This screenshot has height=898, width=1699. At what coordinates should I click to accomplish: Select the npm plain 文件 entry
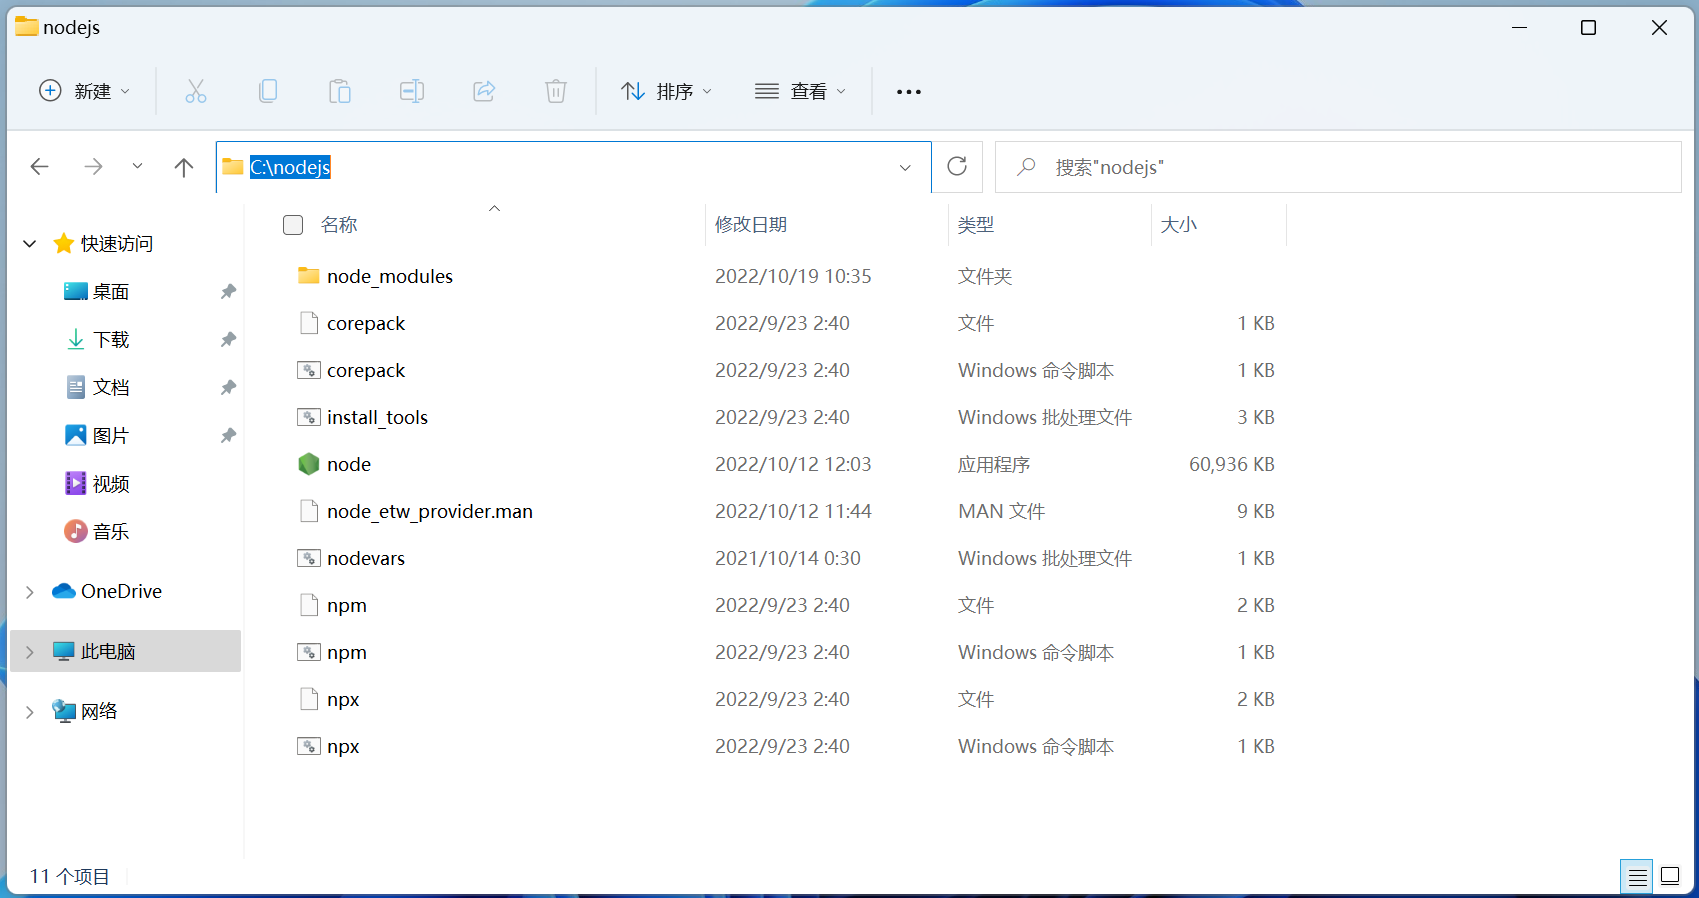(x=347, y=605)
